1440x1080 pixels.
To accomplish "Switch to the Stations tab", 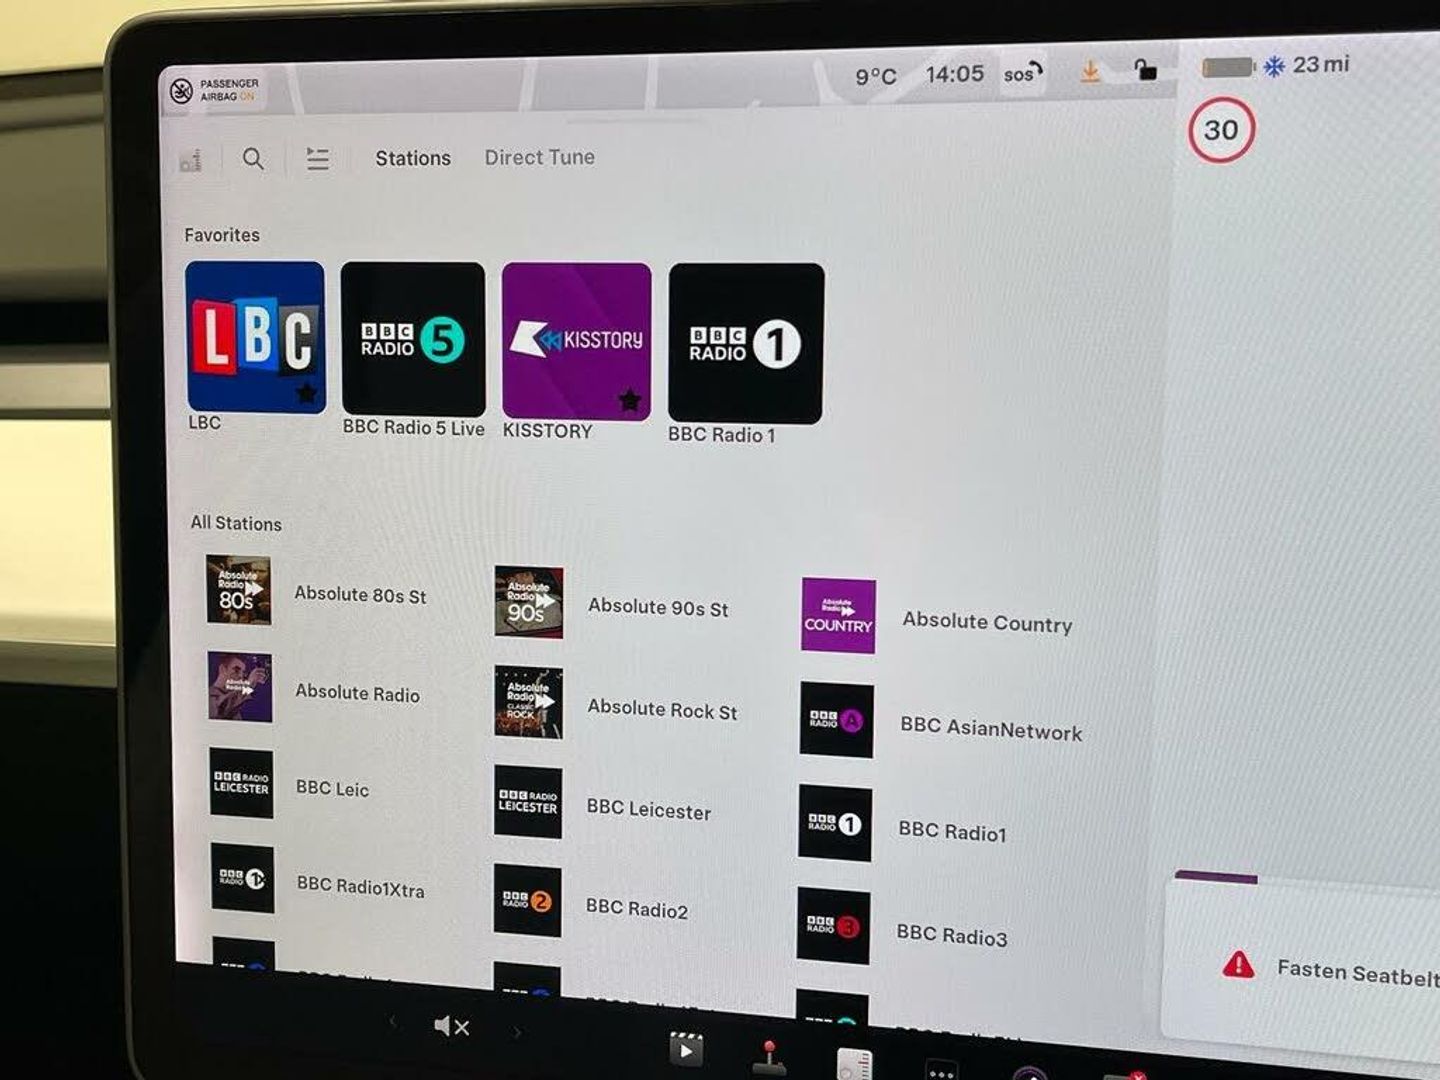I will click(x=413, y=158).
